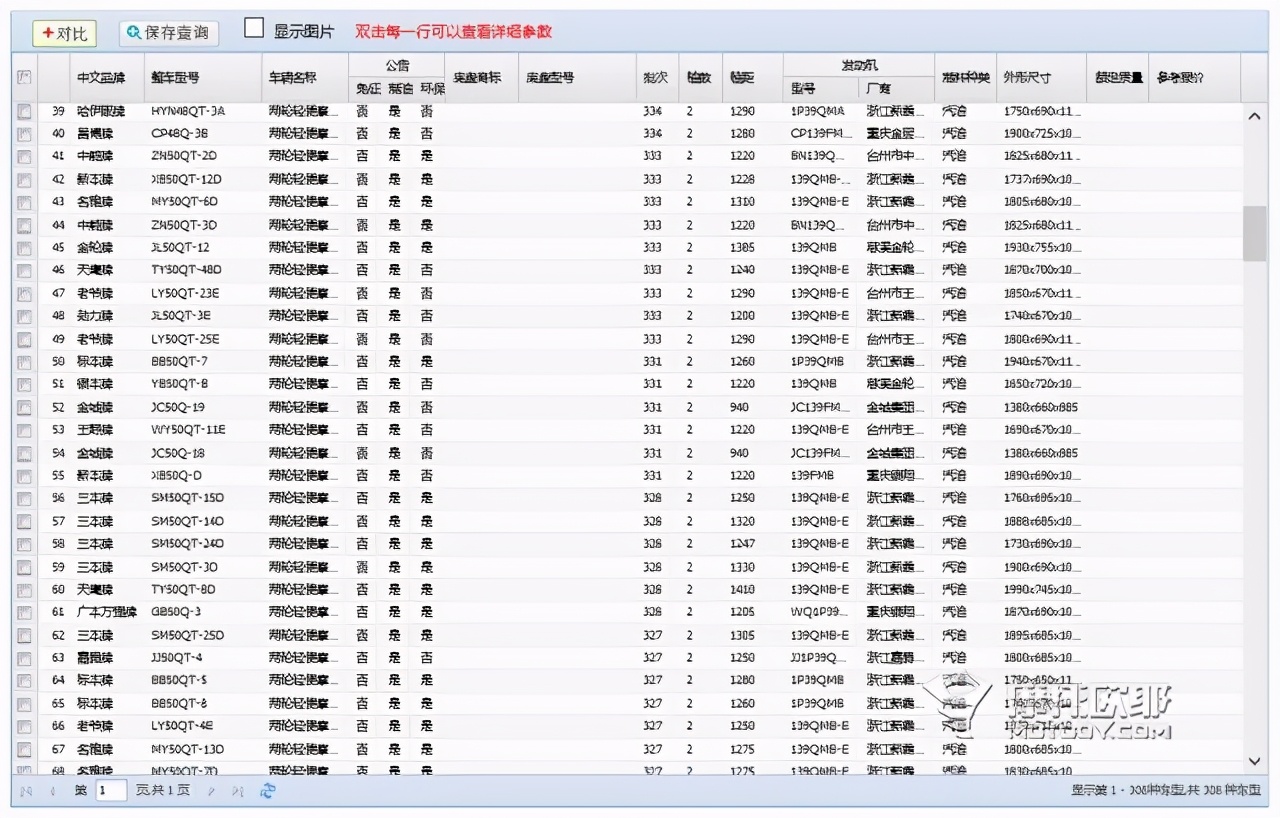Tick the select-all checkbox in table header
Image resolution: width=1280 pixels, height=818 pixels.
pos(24,78)
